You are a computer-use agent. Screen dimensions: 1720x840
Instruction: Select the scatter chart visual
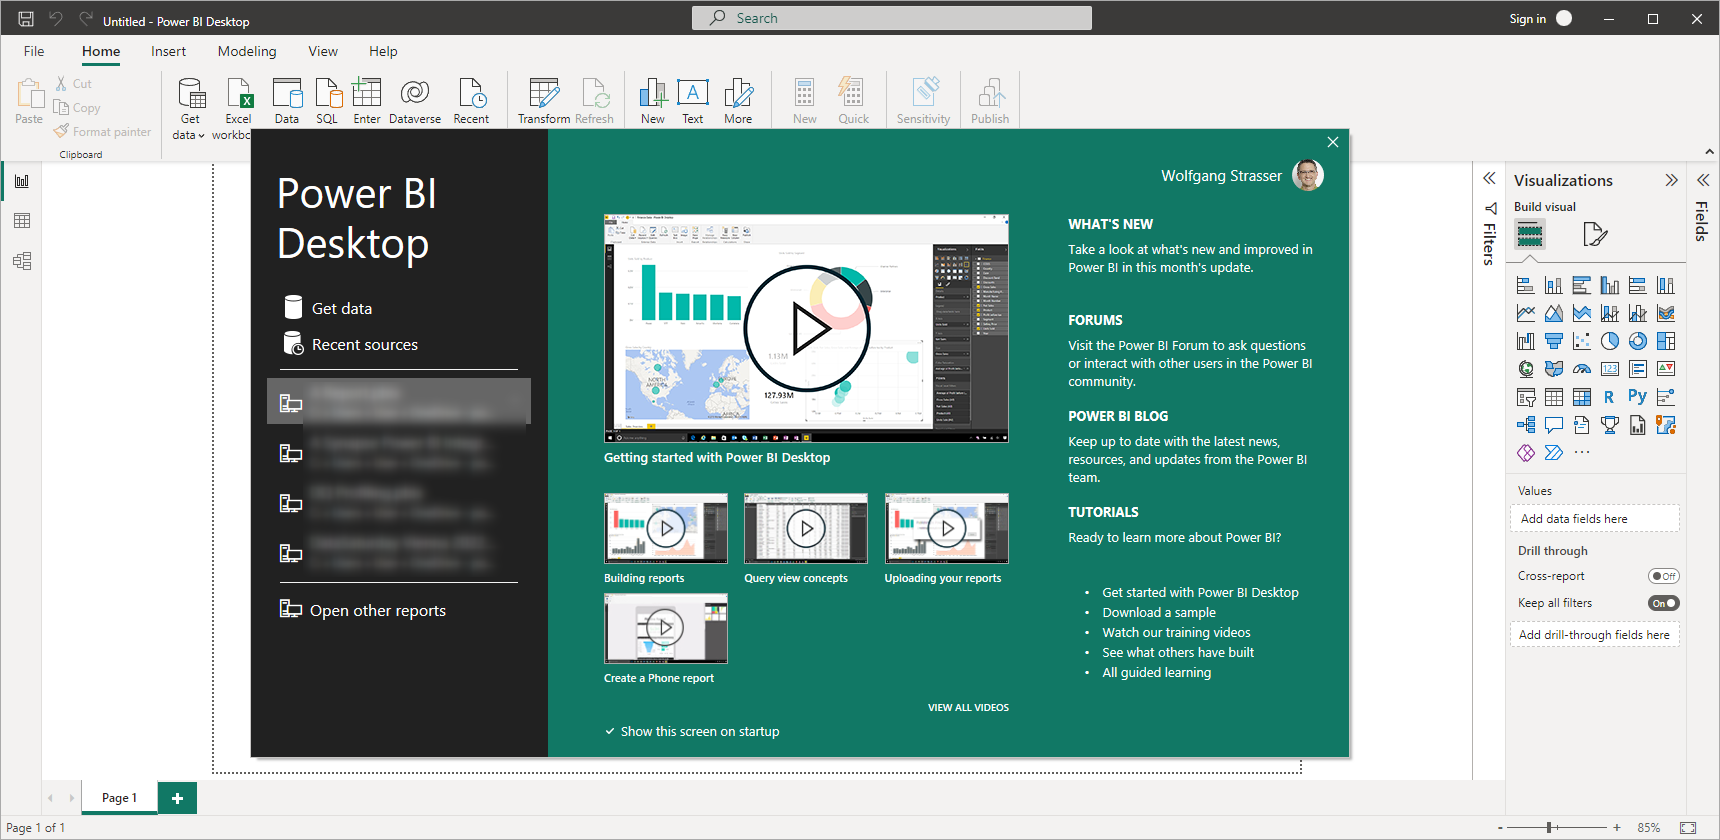point(1581,342)
